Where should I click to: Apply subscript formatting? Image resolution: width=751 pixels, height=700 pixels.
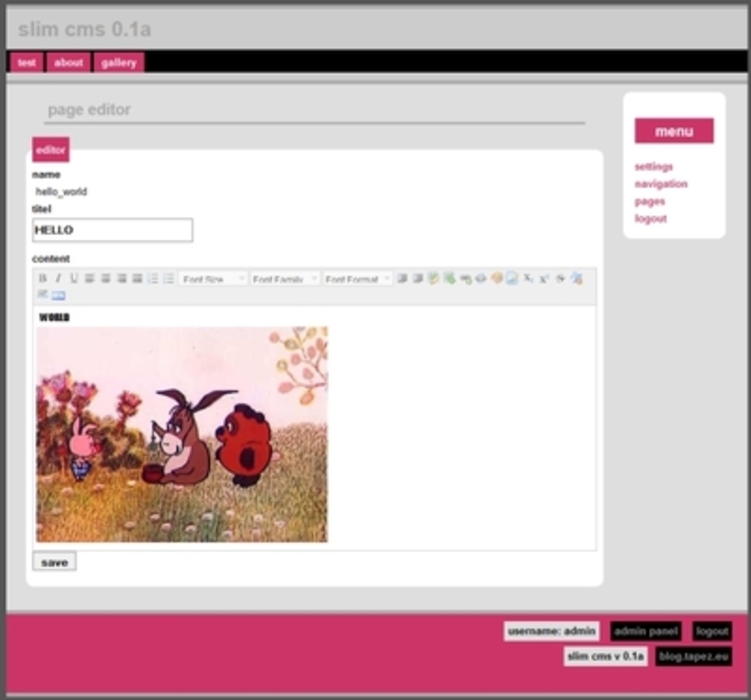[x=528, y=278]
